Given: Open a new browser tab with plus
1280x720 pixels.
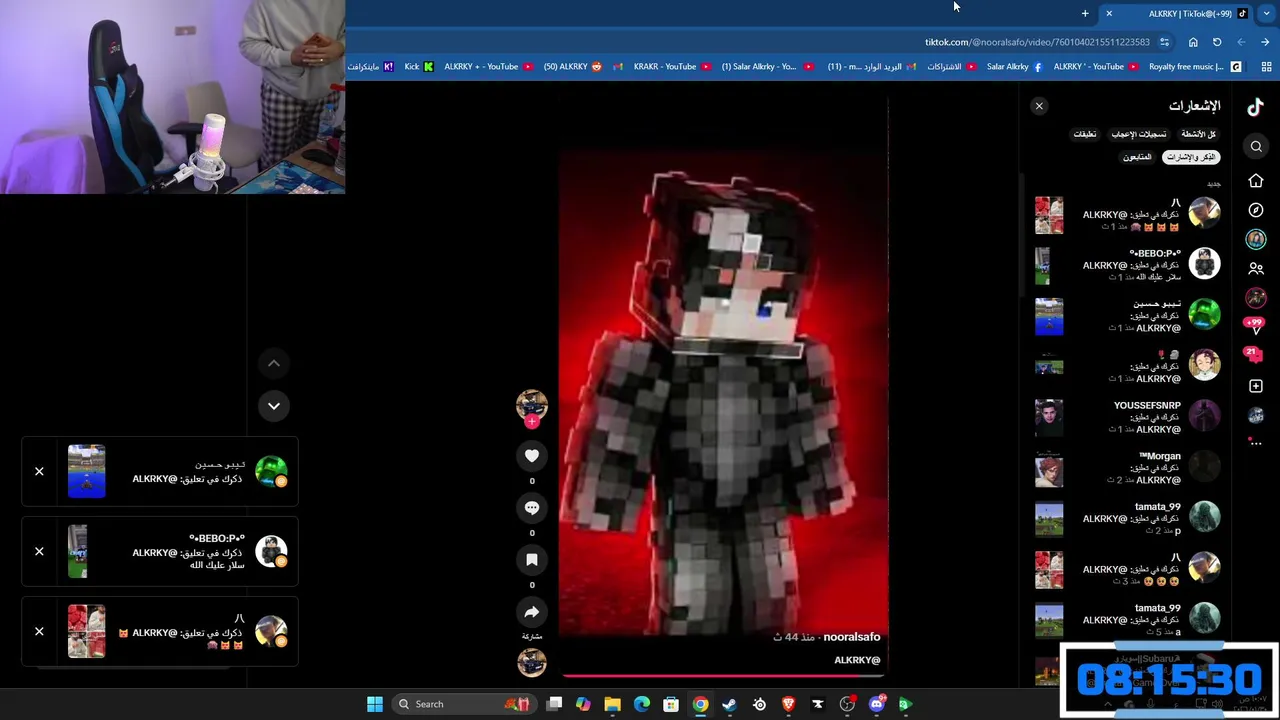Looking at the screenshot, I should click(x=1085, y=14).
